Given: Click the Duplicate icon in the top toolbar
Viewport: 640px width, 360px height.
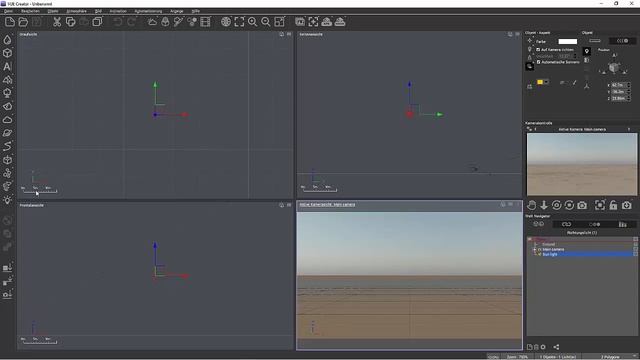Looking at the screenshot, I should click(97, 22).
